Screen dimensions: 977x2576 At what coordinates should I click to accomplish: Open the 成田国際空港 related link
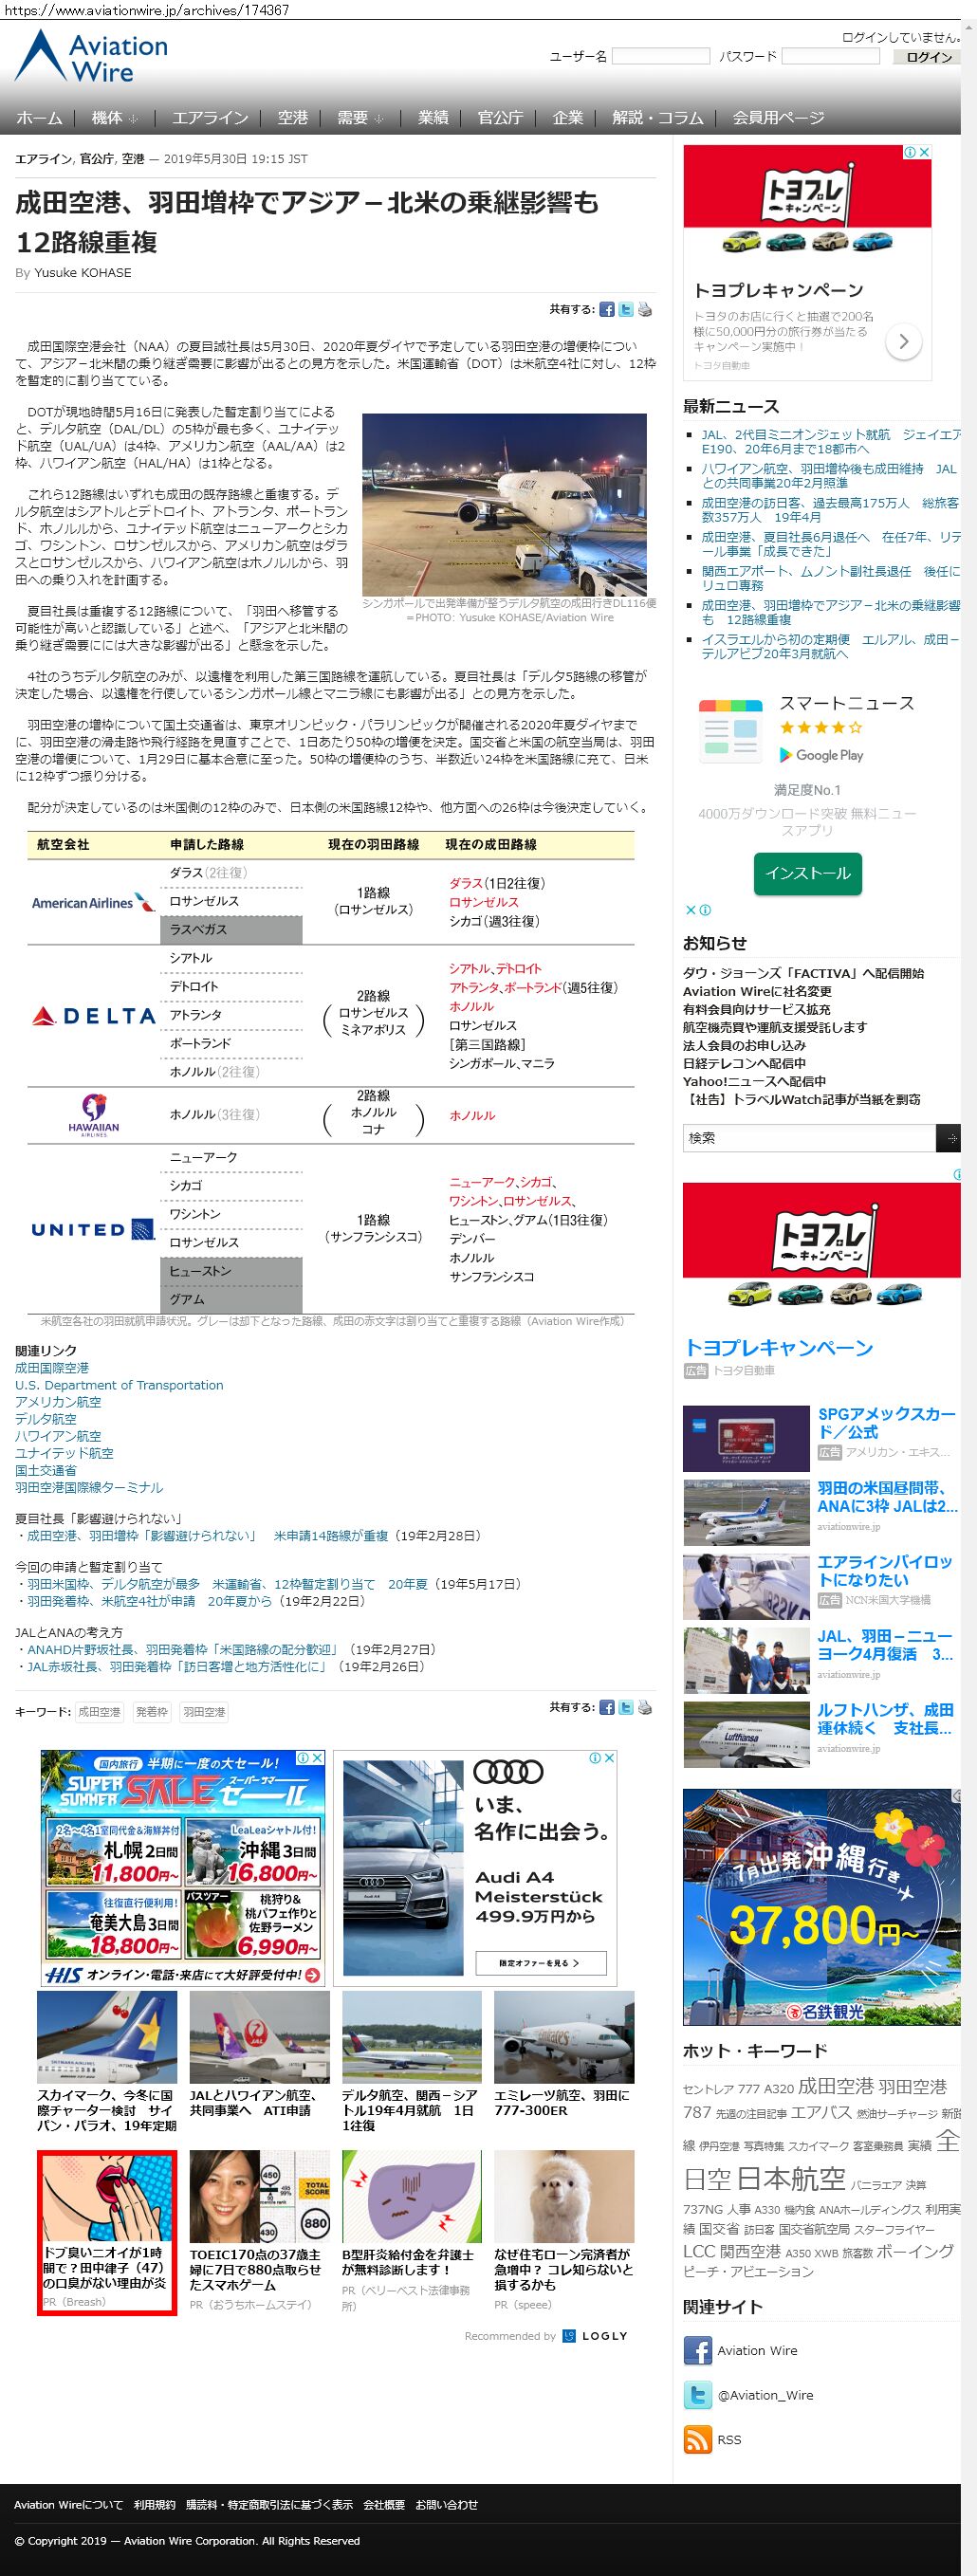pyautogui.click(x=52, y=1368)
